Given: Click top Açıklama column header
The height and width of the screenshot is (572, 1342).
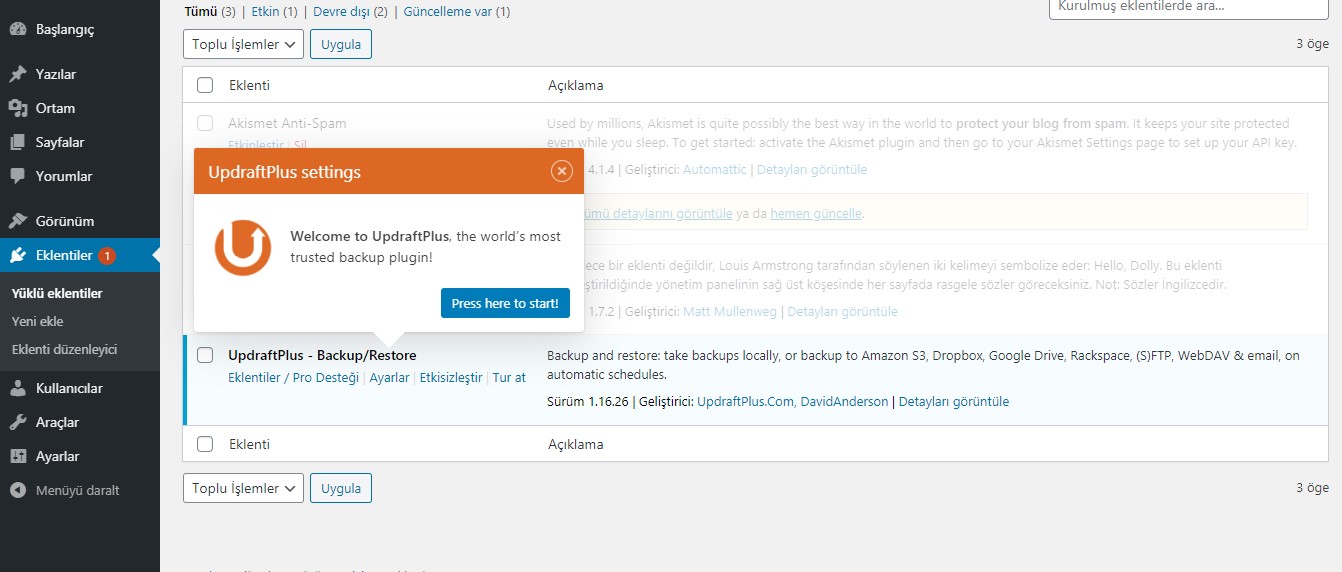Looking at the screenshot, I should point(575,85).
